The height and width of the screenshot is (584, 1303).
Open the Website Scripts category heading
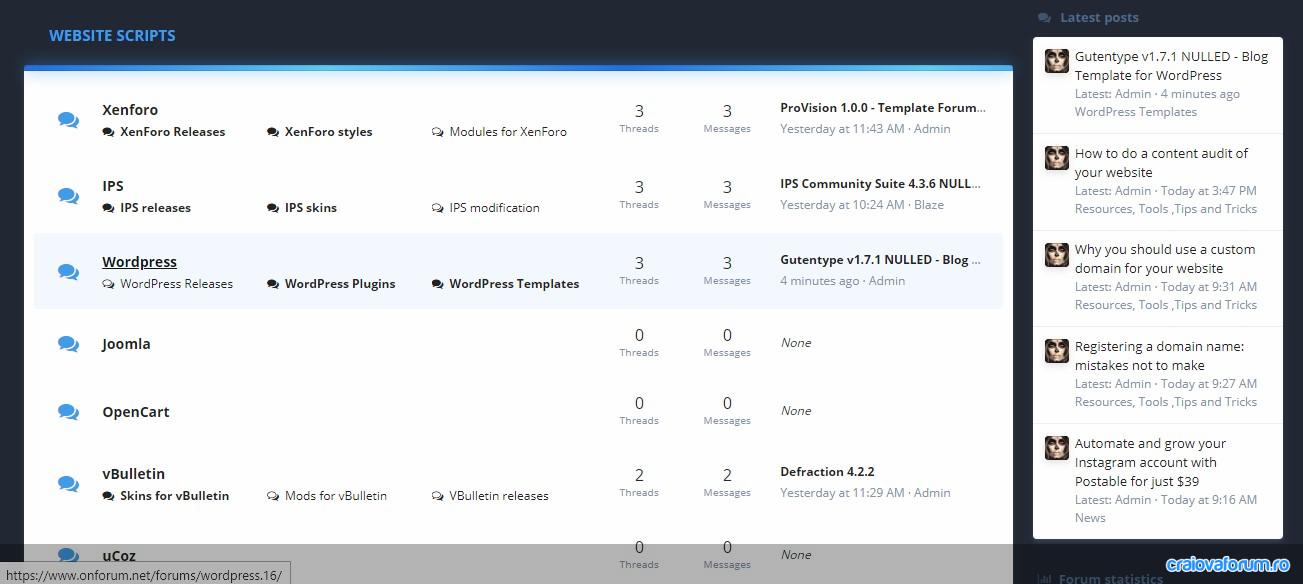click(x=112, y=36)
